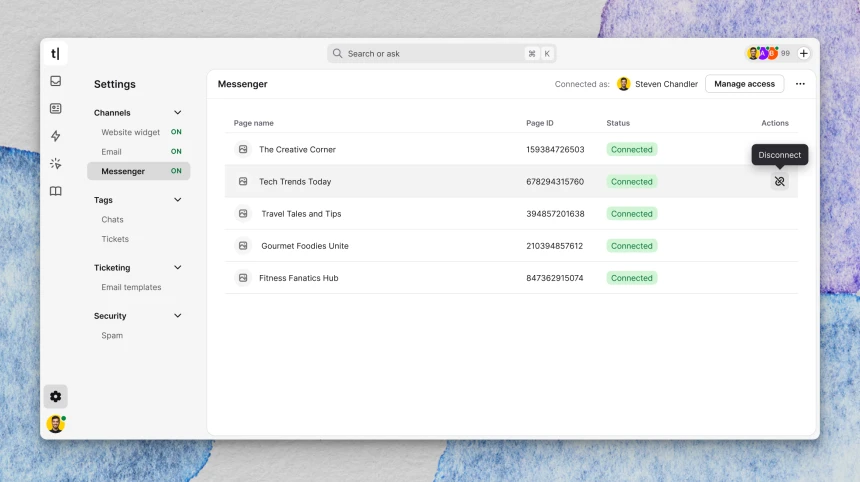Click page ID 394857201638
This screenshot has height=482, width=860.
(x=555, y=214)
